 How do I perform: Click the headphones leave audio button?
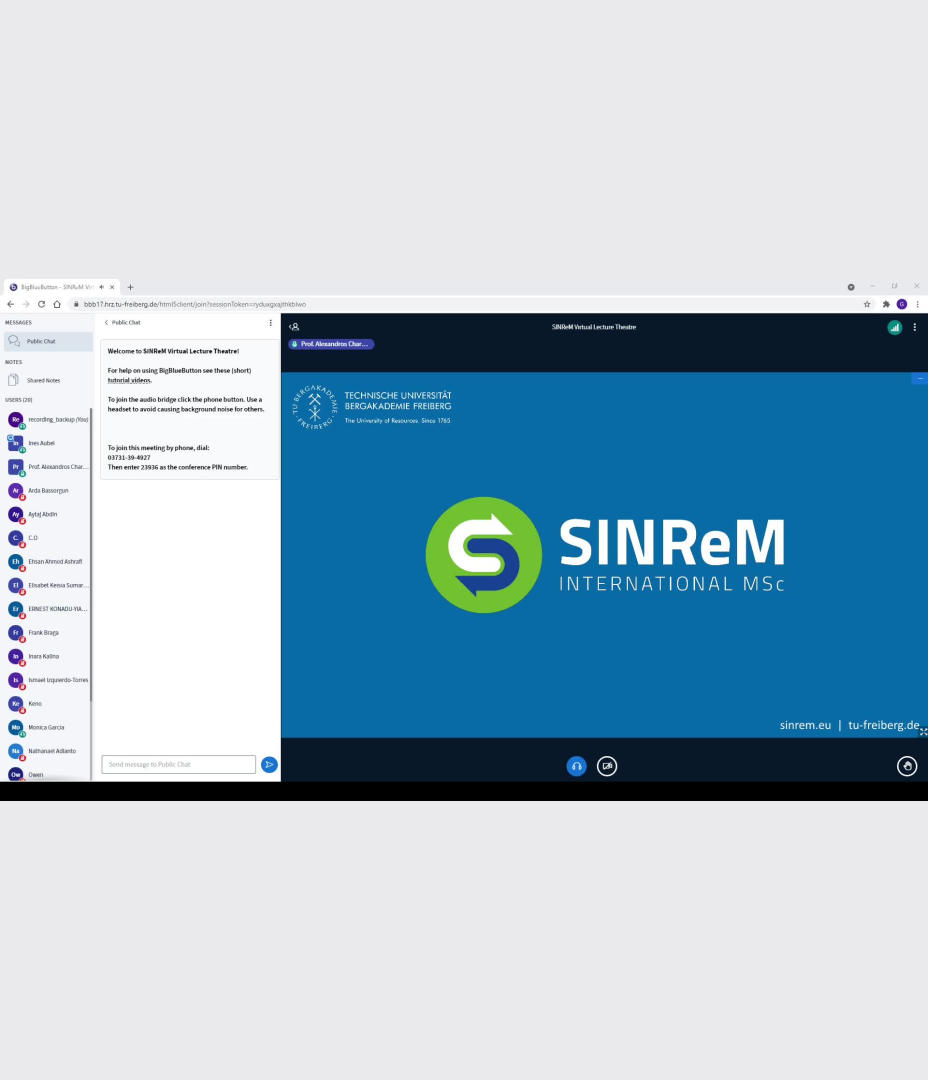[x=577, y=766]
